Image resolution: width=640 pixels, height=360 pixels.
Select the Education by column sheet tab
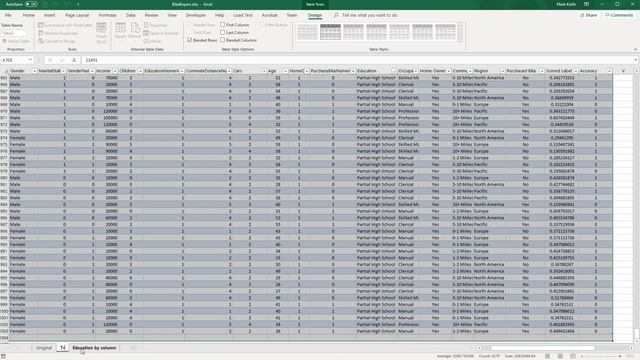[94, 348]
